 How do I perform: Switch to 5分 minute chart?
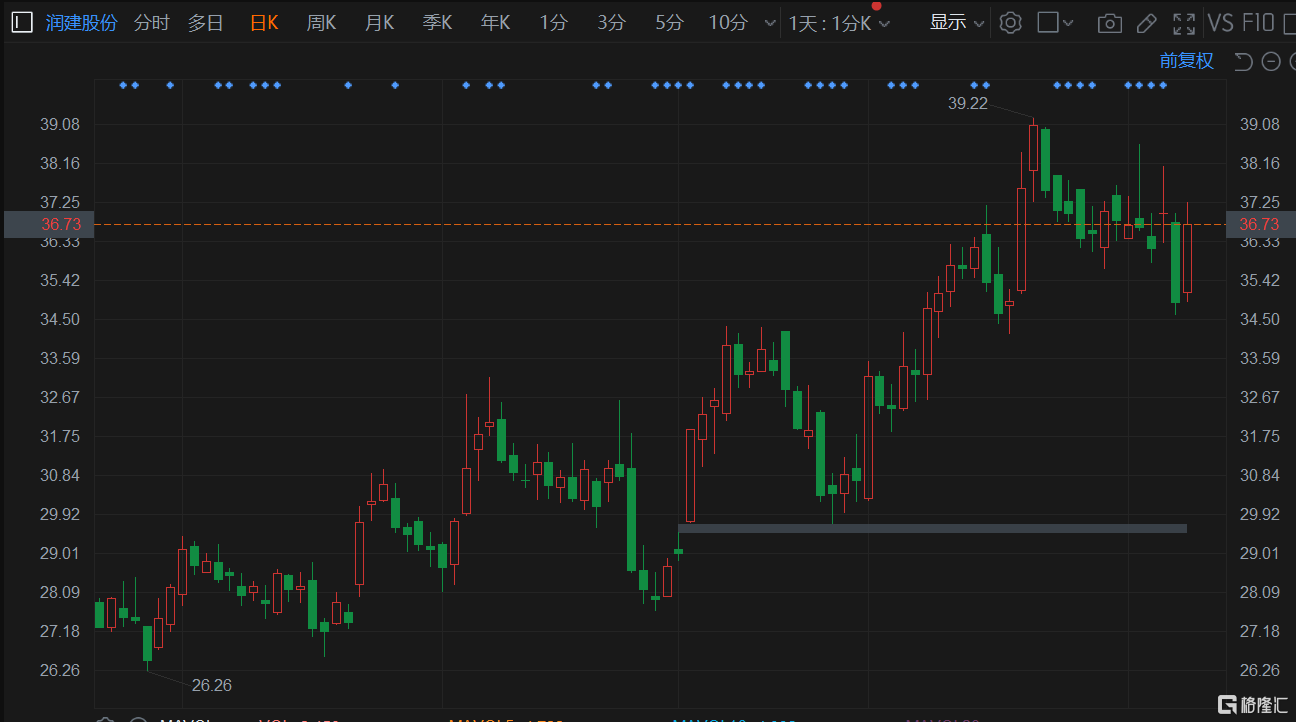(669, 23)
